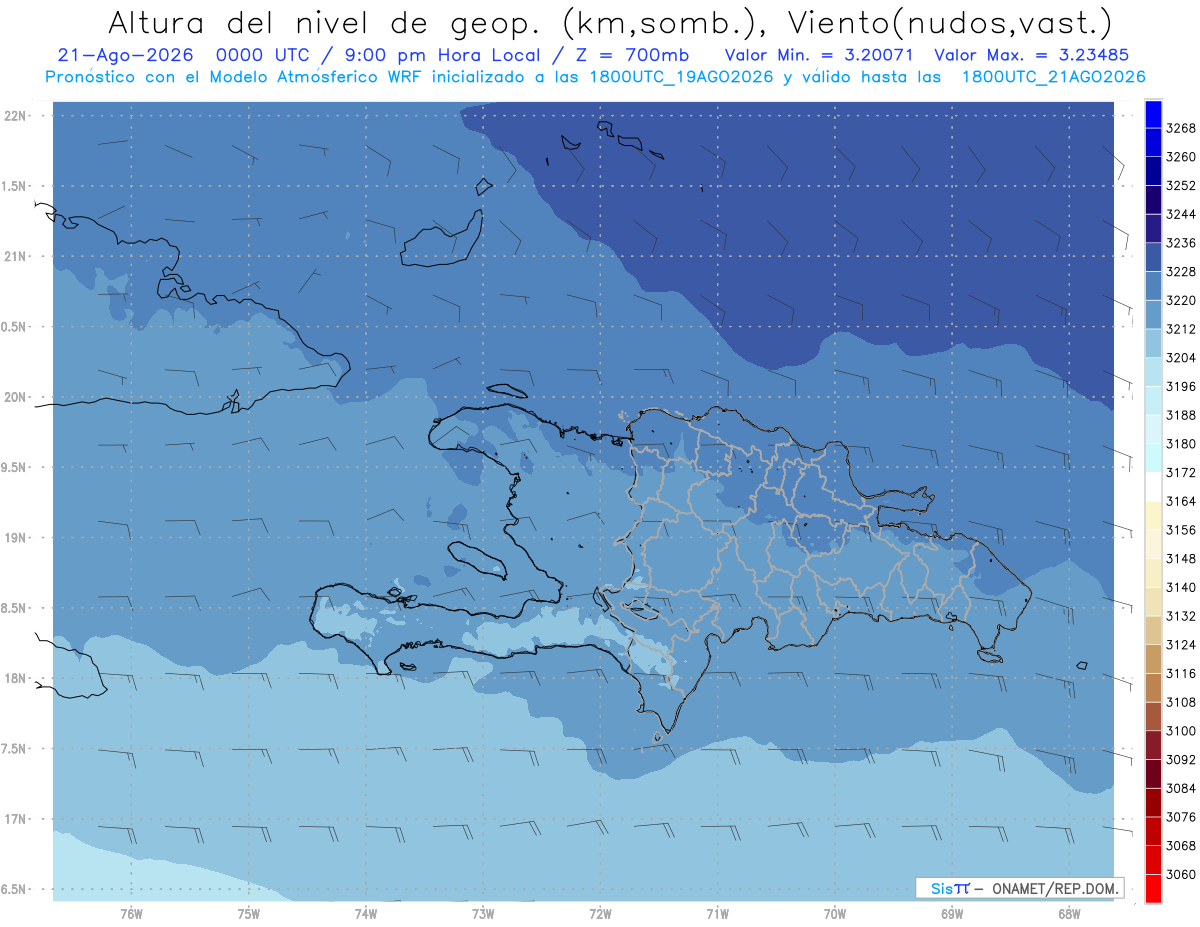This screenshot has height=927, width=1200.
Task: Click 'Valor Max. = 3.23485' text
Action: 1030,55
